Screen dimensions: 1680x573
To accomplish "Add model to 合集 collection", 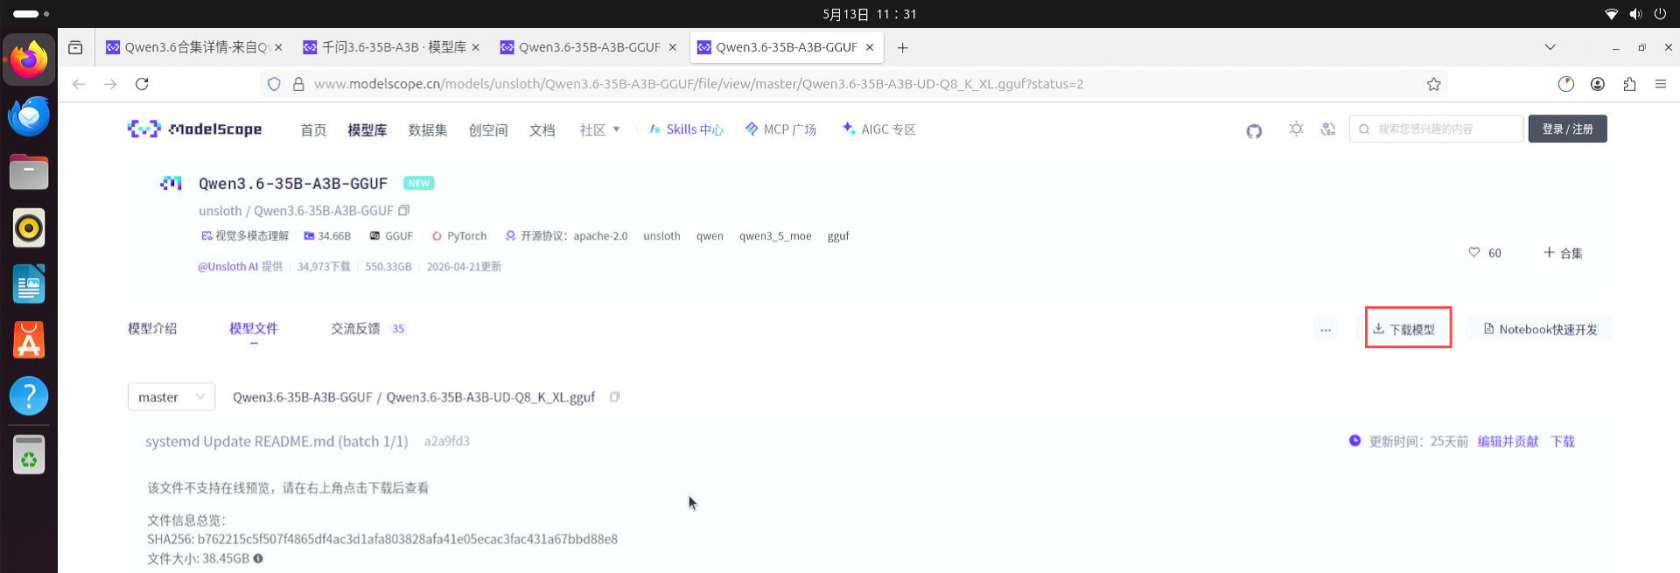I will coord(1563,253).
